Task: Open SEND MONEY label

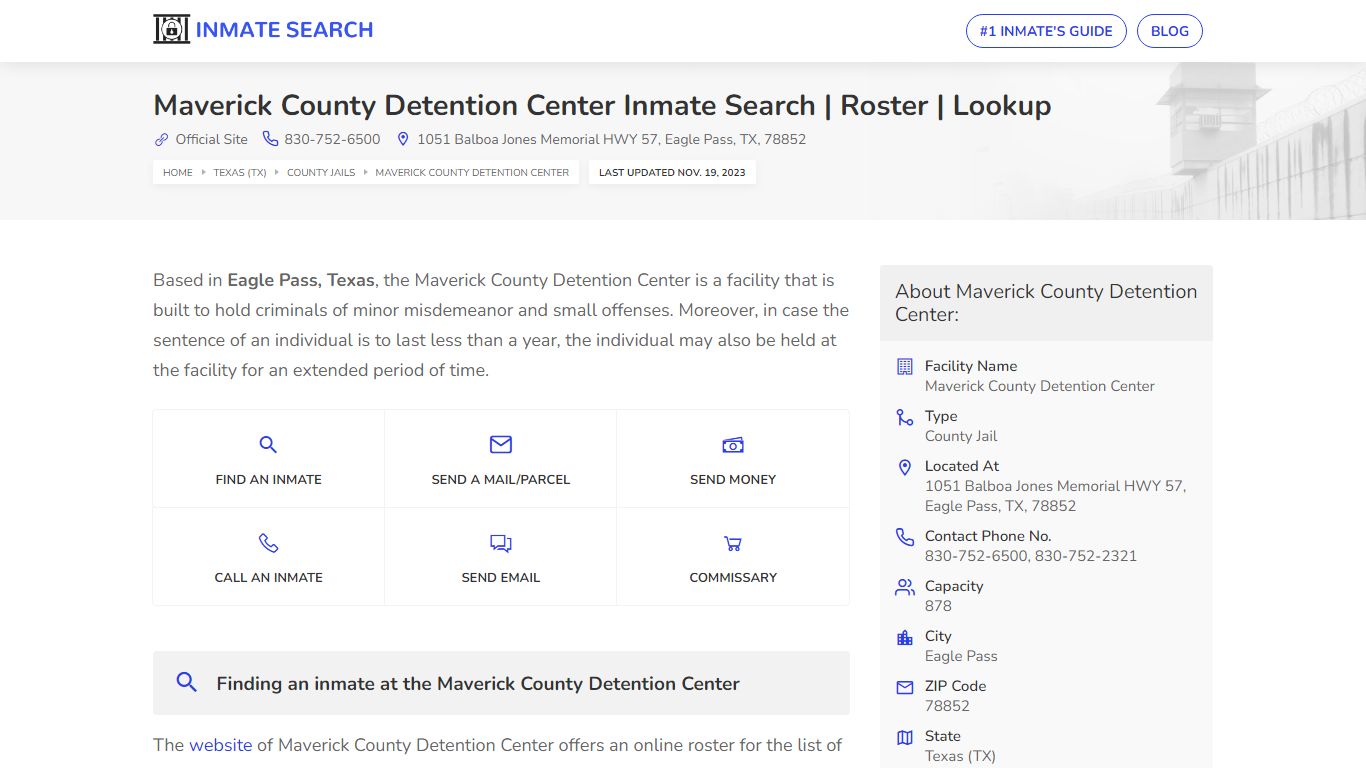Action: click(733, 480)
